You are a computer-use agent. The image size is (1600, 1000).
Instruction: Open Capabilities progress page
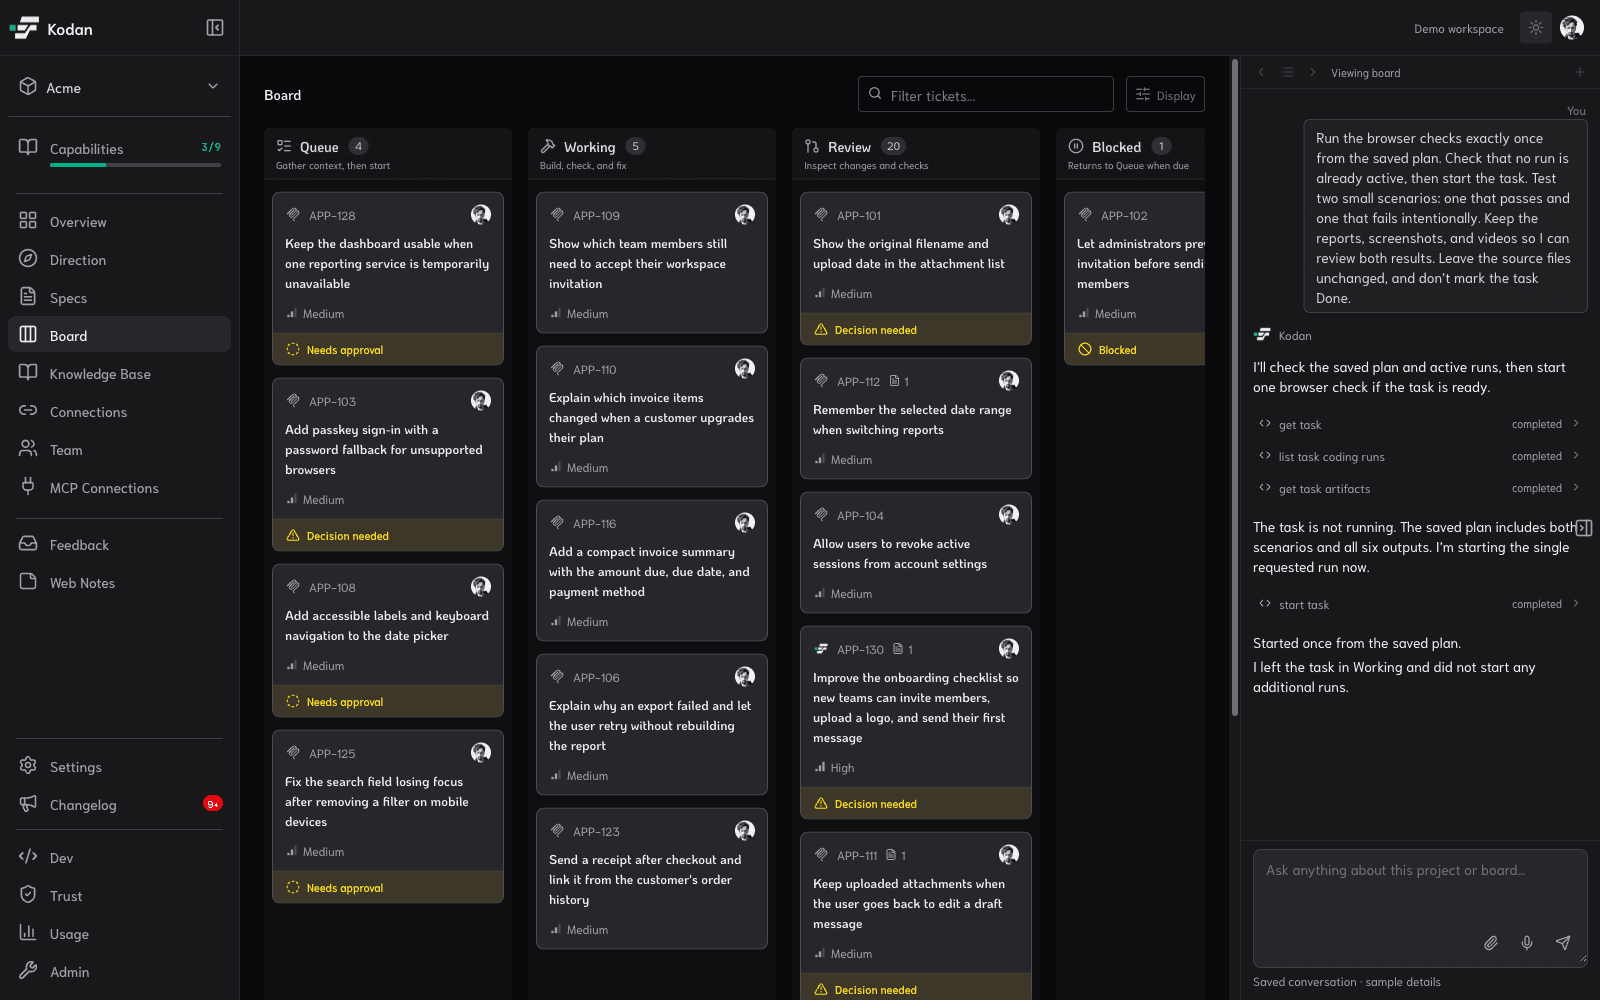pyautogui.click(x=120, y=150)
